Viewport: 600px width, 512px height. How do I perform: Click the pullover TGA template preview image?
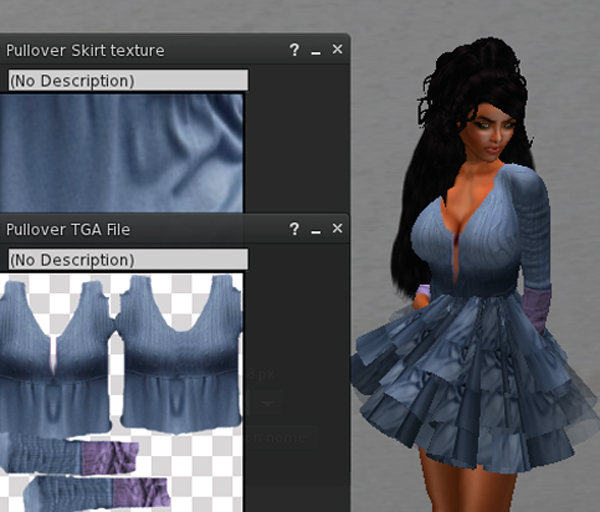[x=121, y=392]
